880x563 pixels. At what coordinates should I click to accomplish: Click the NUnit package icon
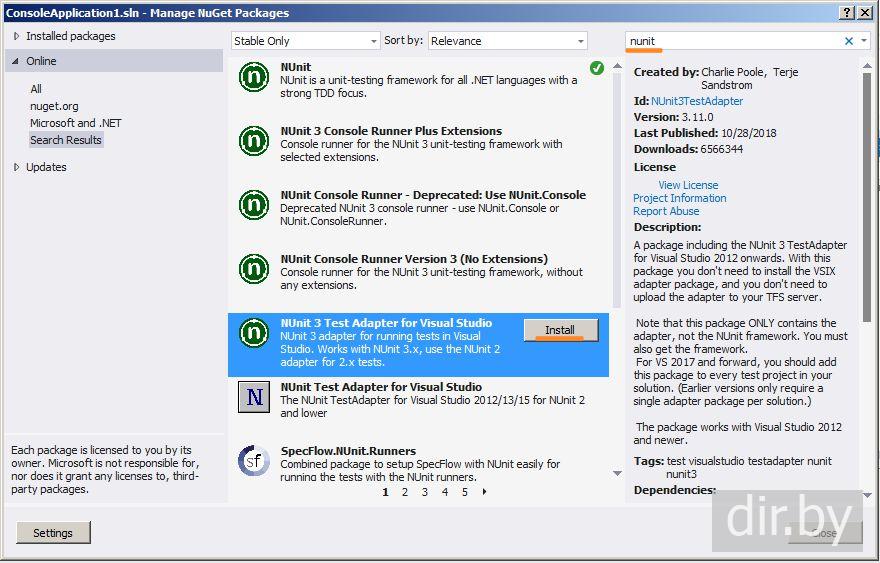254,77
